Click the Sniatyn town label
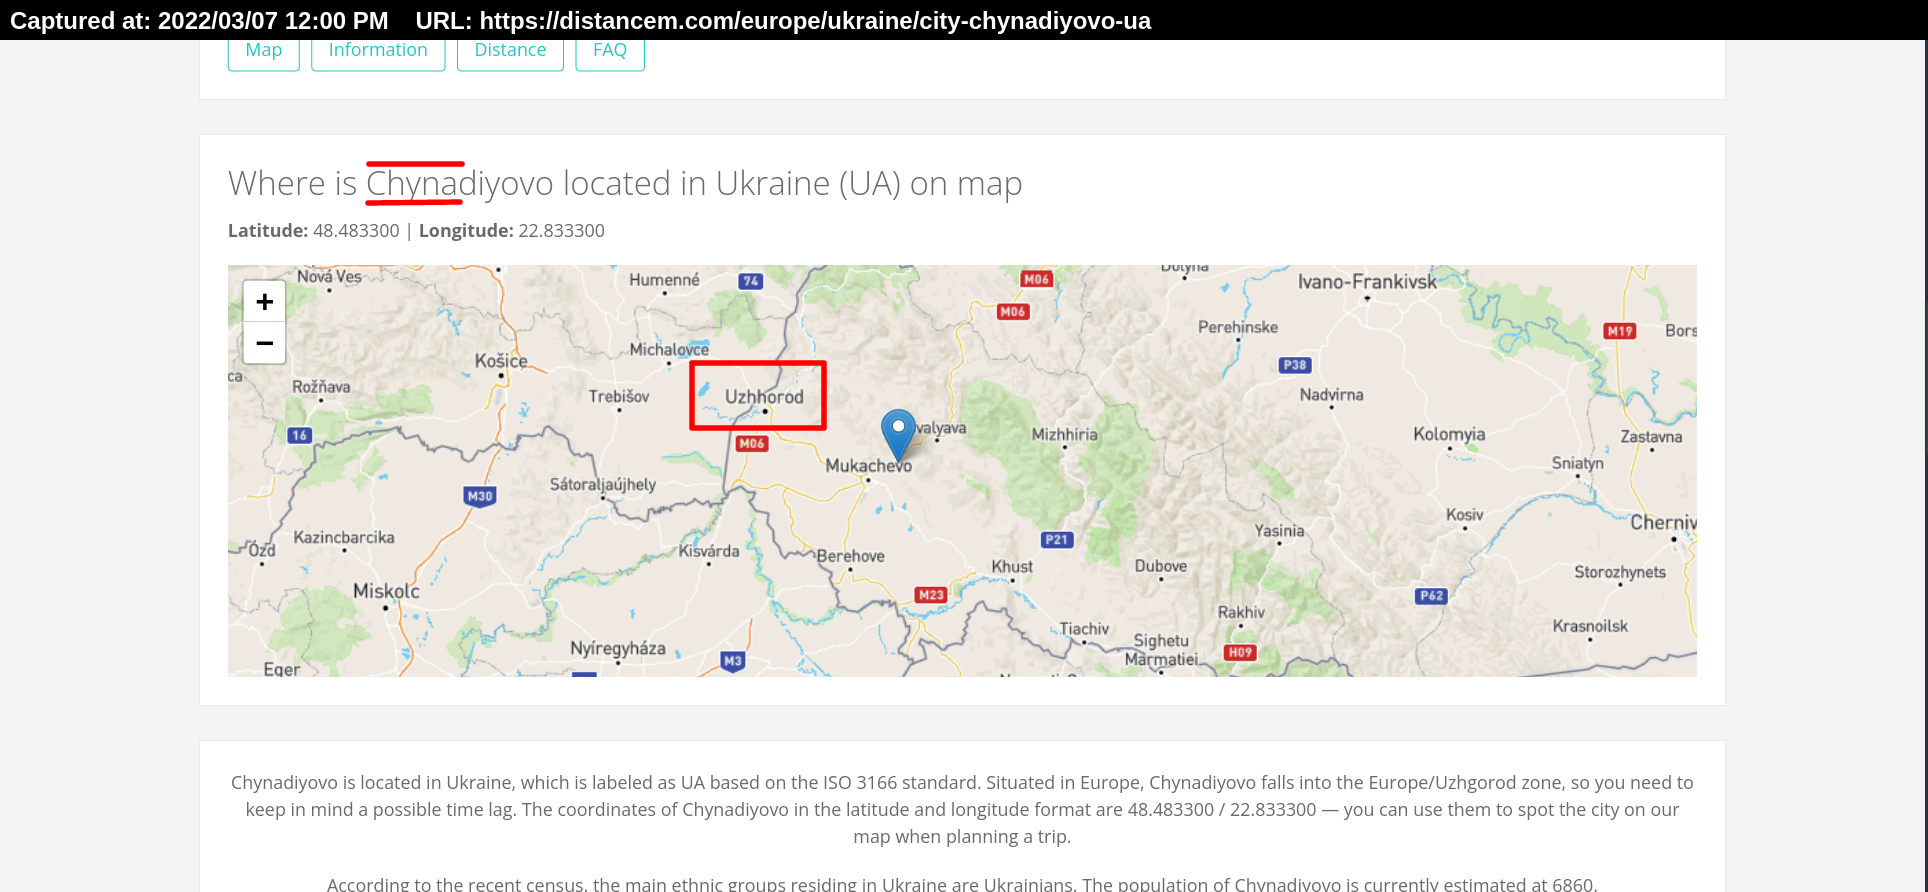 click(x=1578, y=462)
